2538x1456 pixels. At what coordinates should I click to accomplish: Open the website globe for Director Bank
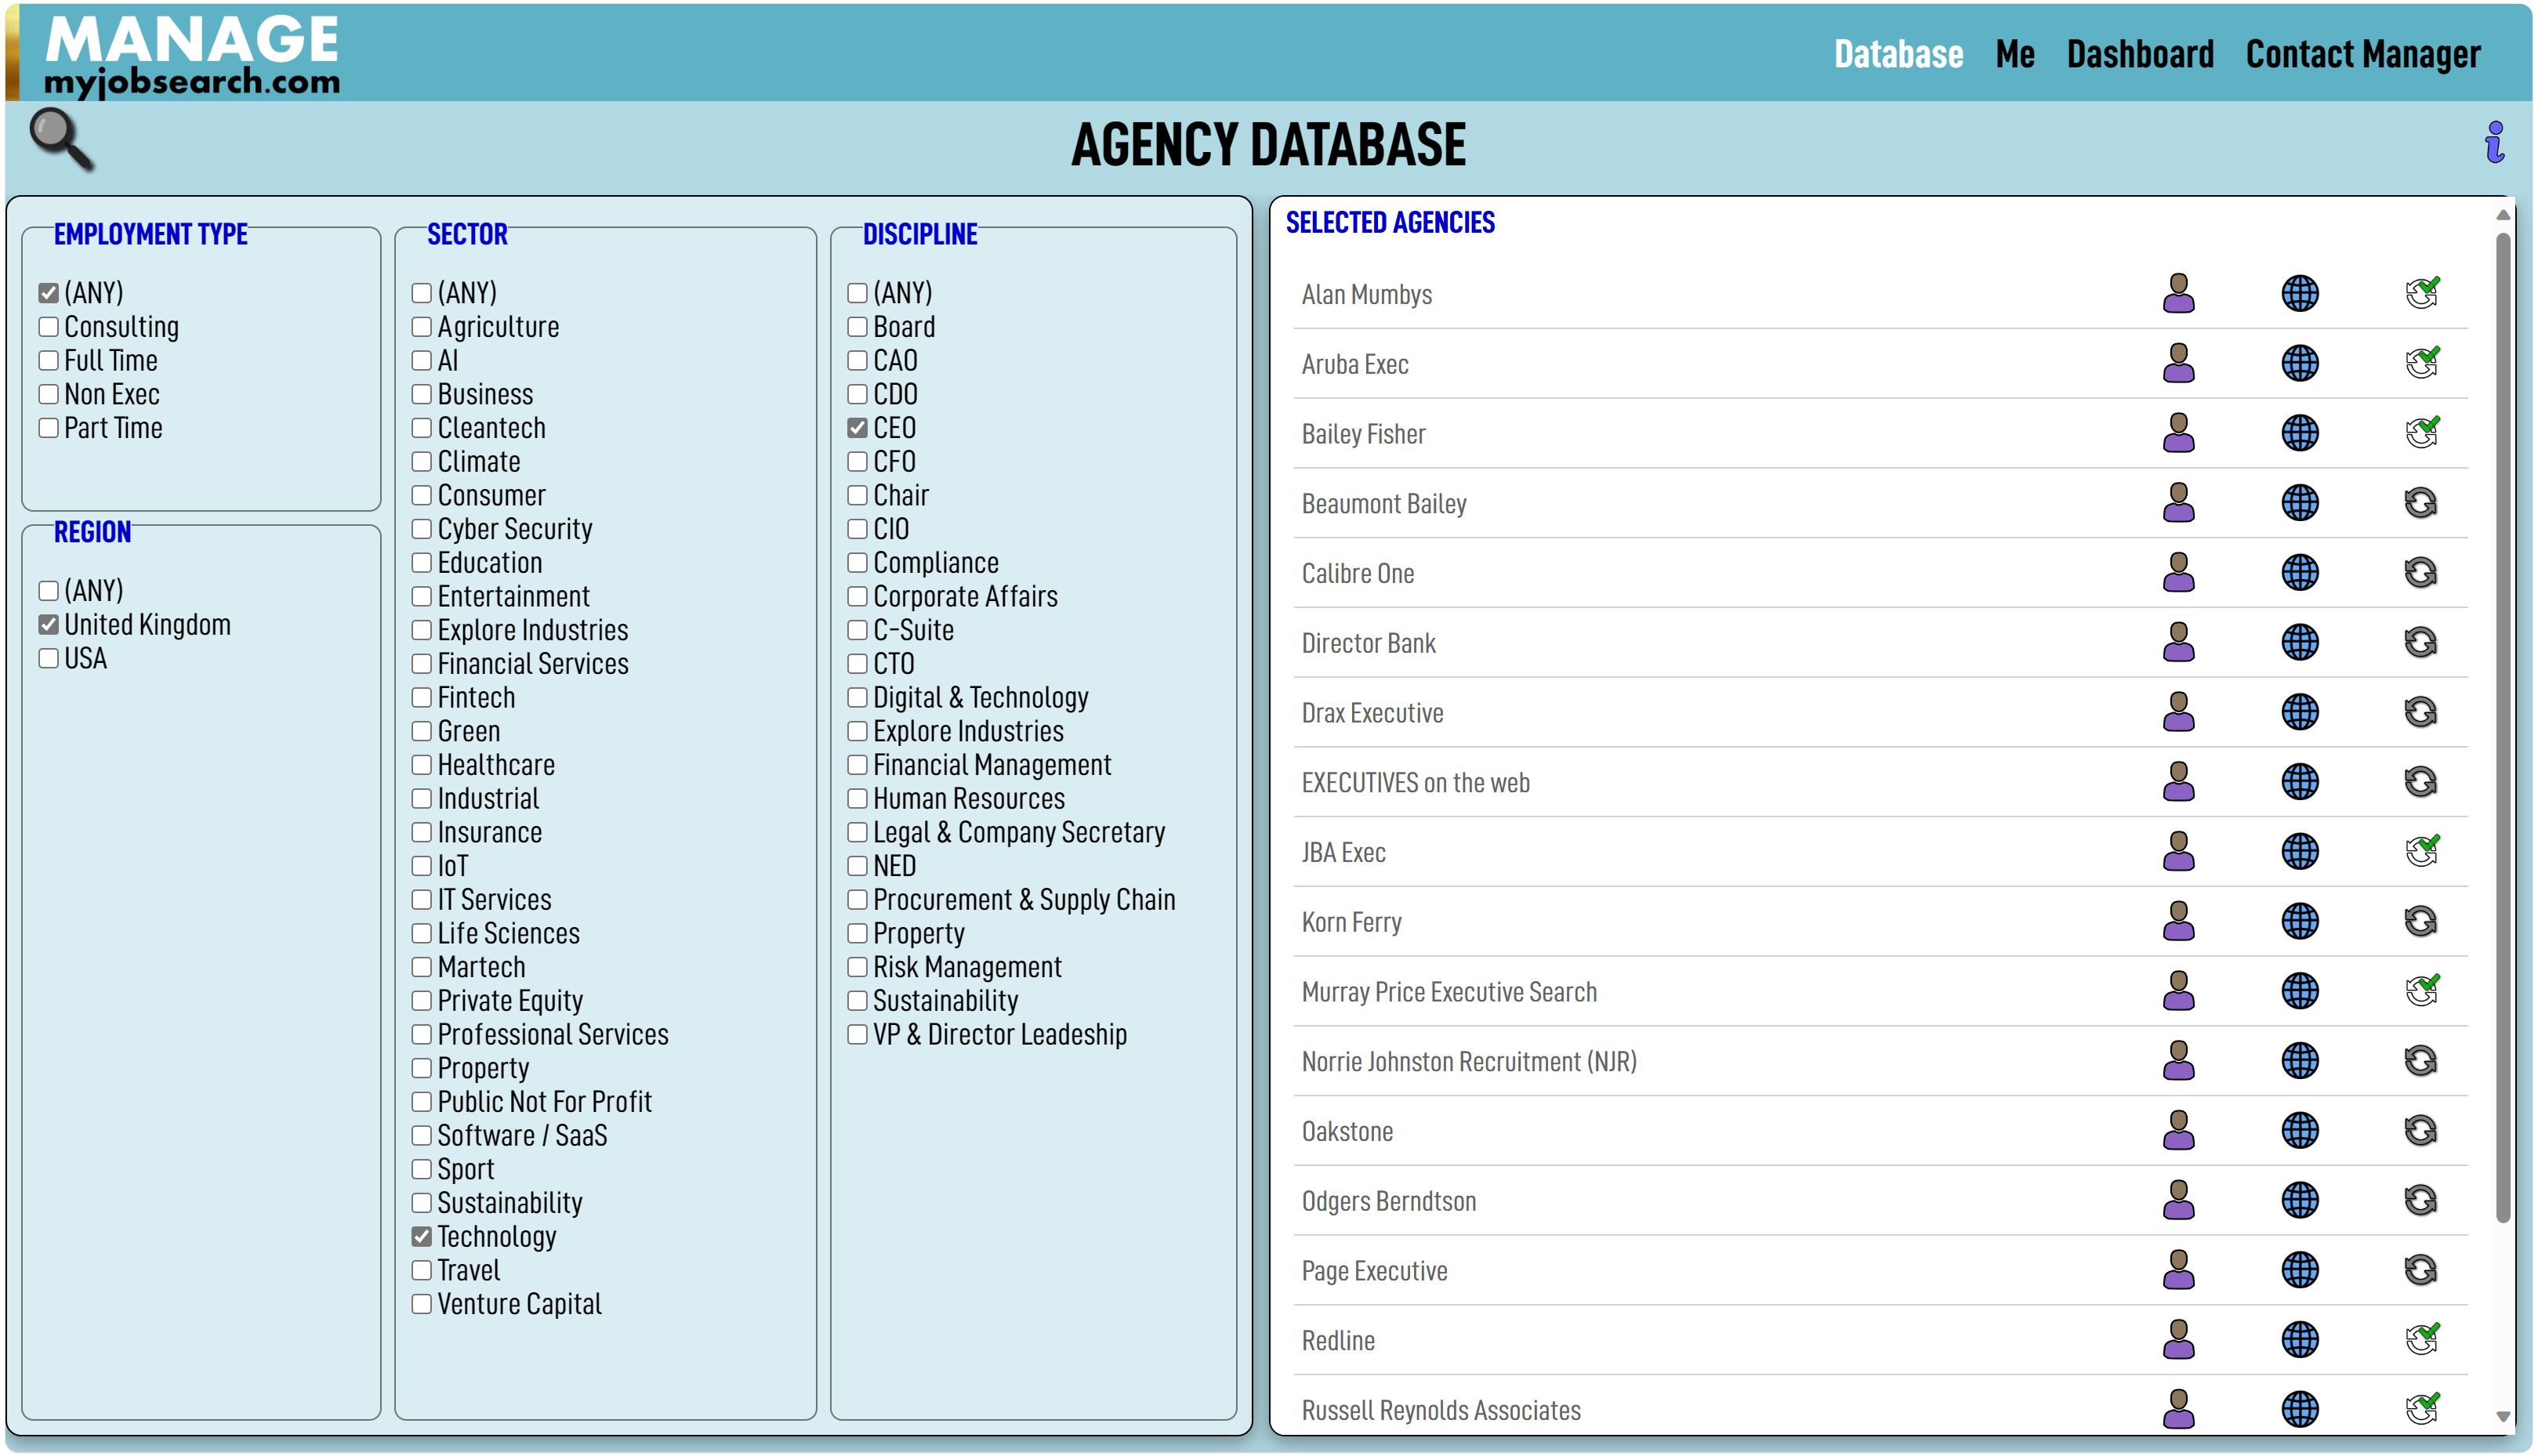pyautogui.click(x=2299, y=643)
